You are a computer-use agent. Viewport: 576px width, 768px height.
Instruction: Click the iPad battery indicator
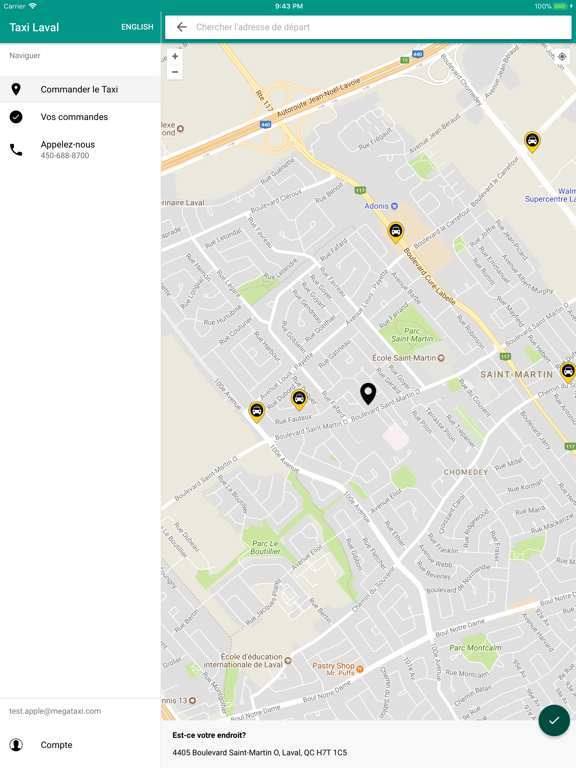(560, 6)
